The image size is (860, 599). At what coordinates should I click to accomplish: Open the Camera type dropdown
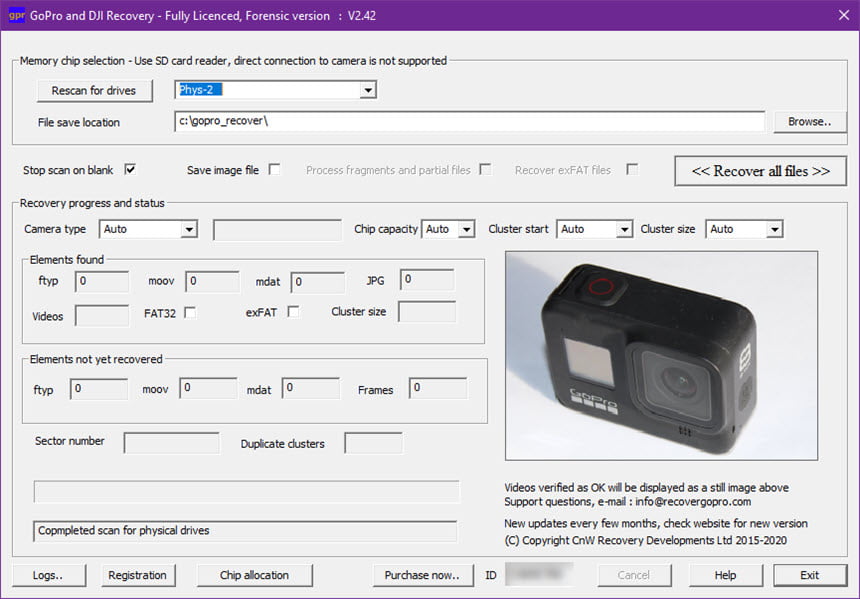[x=189, y=229]
